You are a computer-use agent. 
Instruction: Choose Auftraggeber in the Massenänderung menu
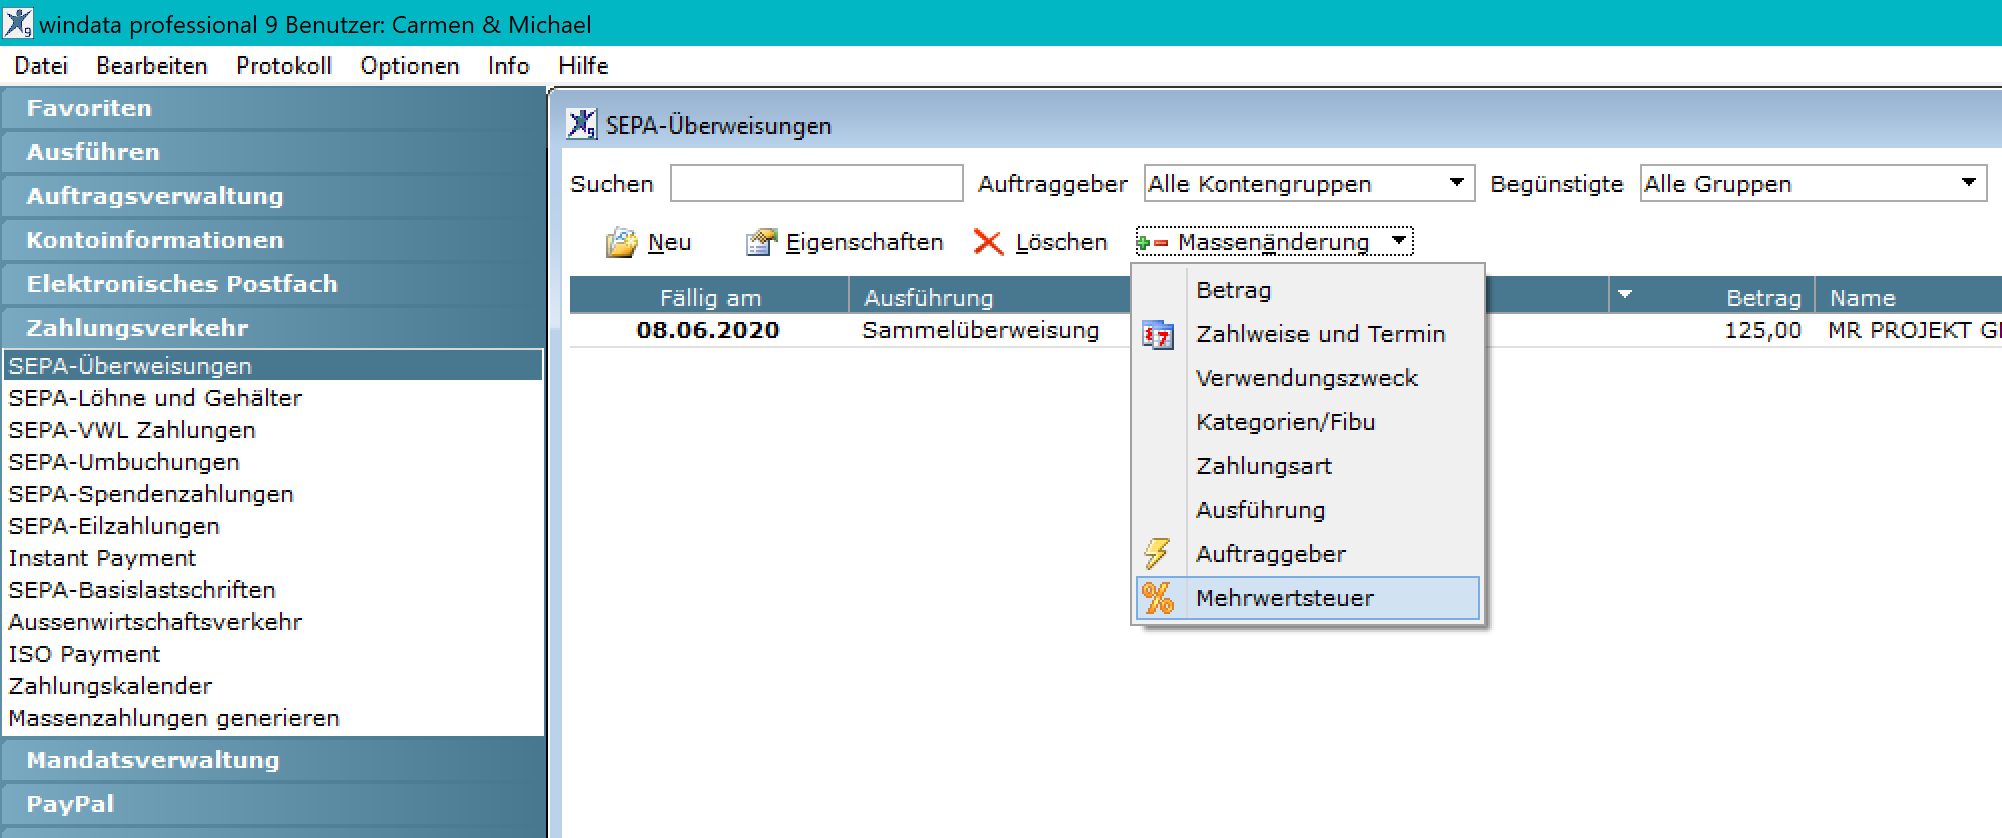point(1308,554)
